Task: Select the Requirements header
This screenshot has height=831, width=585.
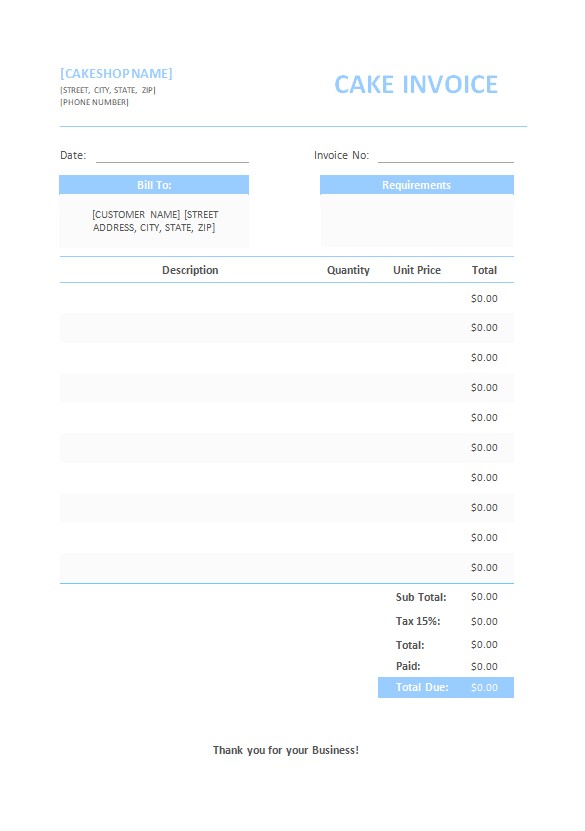Action: [x=416, y=185]
